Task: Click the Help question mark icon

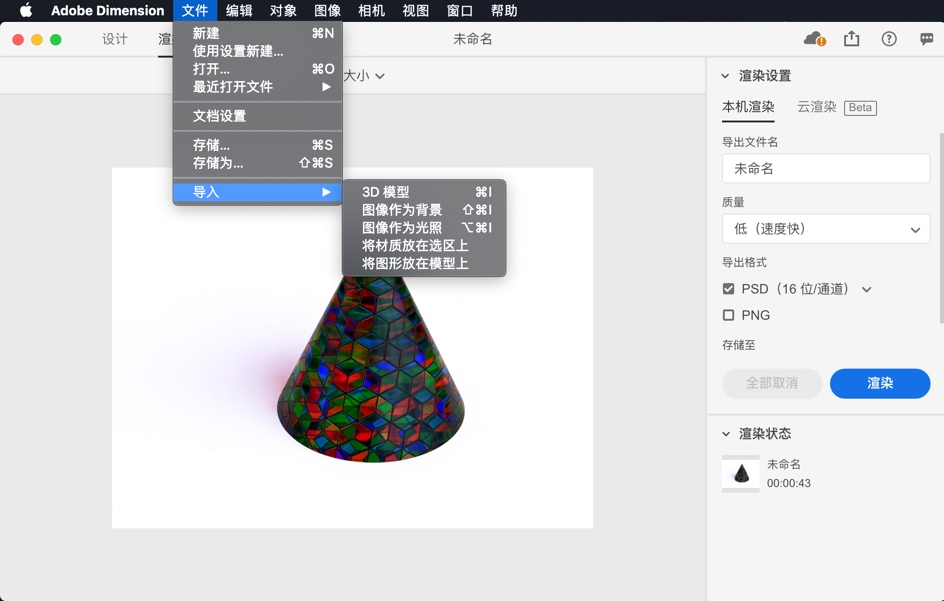Action: (888, 38)
